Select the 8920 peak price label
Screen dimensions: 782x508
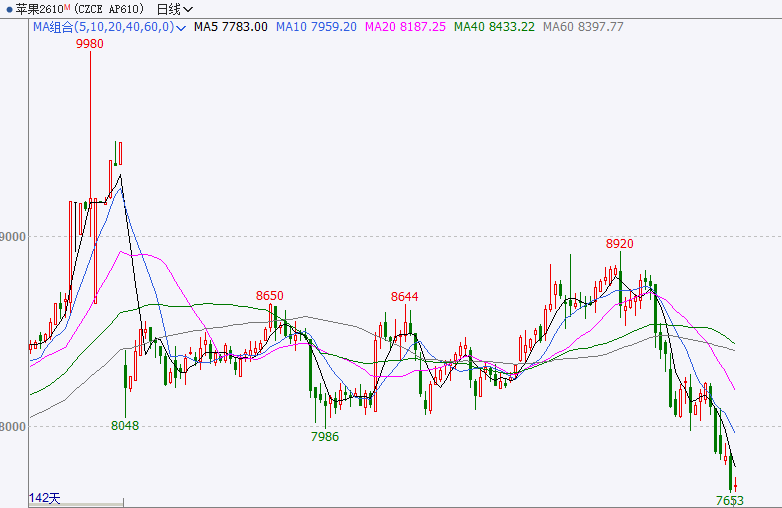click(620, 244)
